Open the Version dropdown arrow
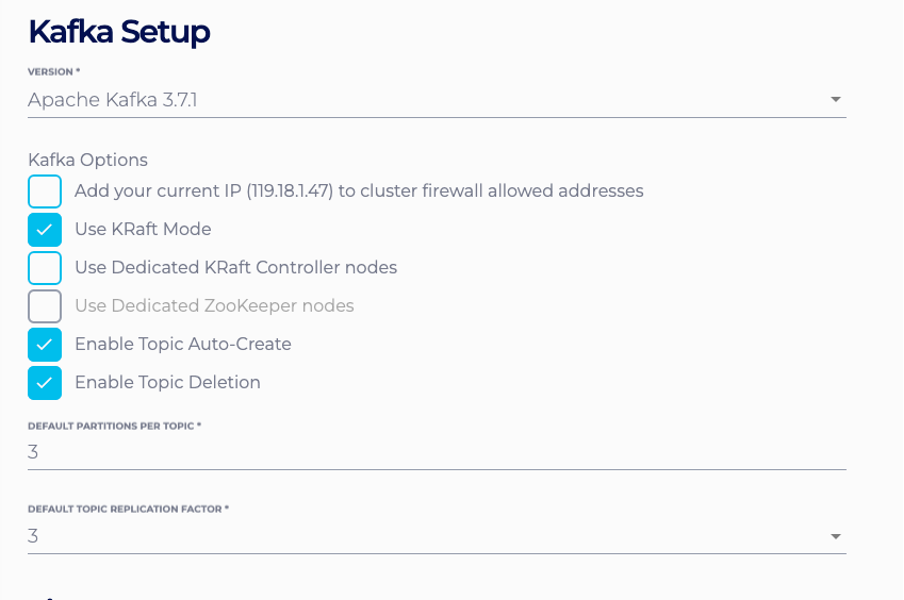Image resolution: width=904 pixels, height=600 pixels. coord(835,100)
